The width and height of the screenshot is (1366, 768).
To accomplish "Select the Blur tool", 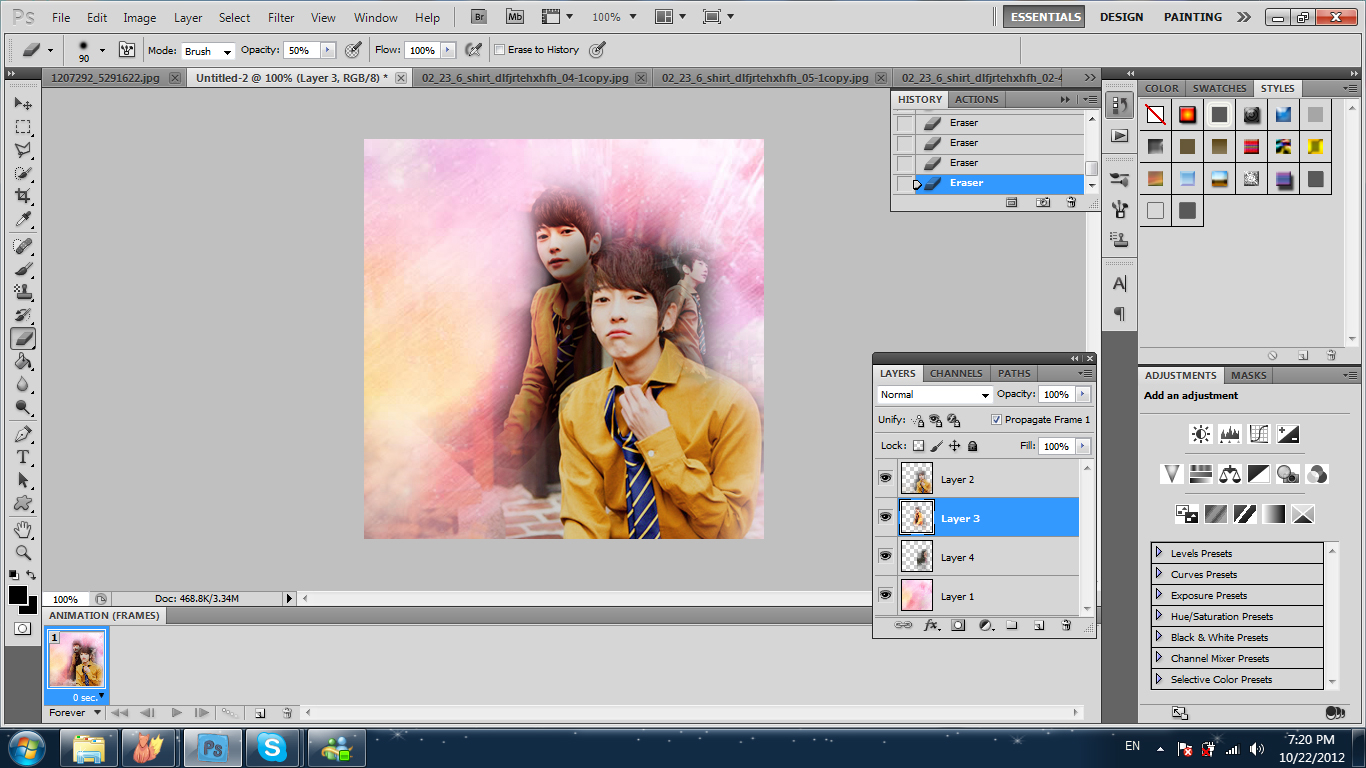I will pos(23,385).
